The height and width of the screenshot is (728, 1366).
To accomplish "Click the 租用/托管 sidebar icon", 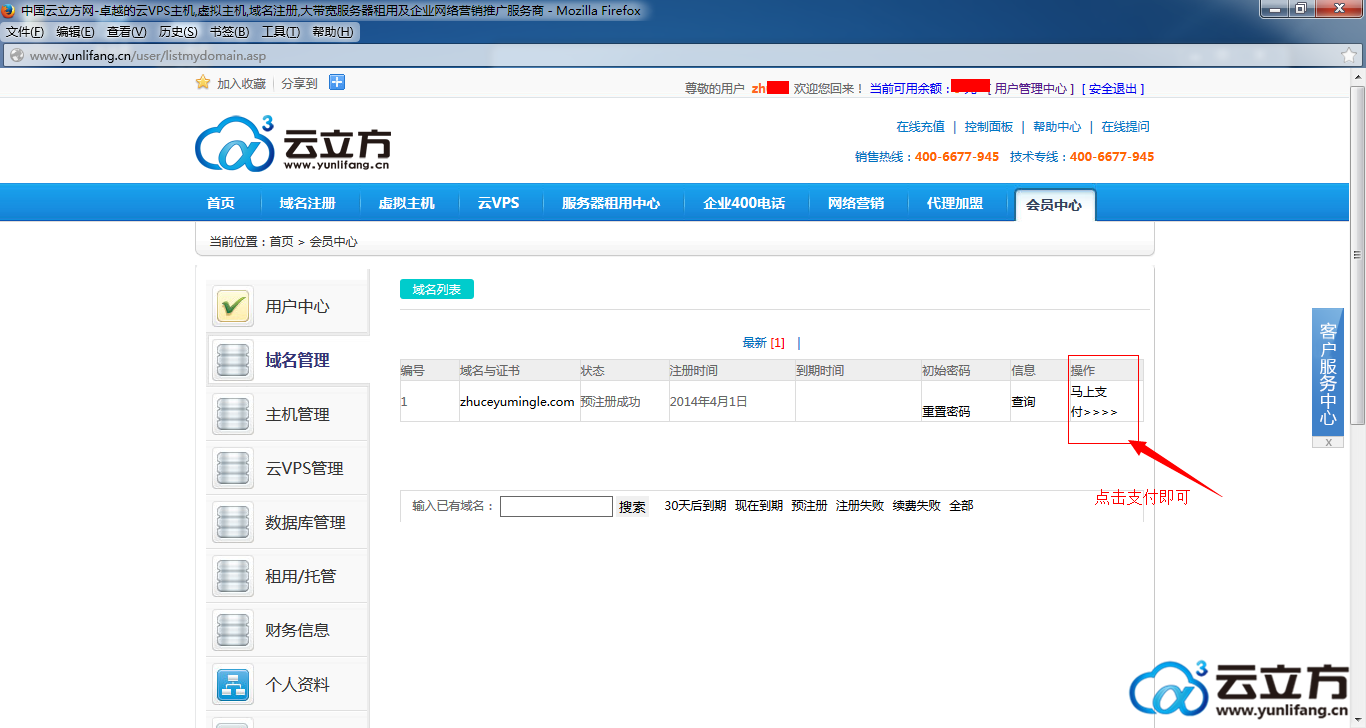I will click(x=233, y=576).
